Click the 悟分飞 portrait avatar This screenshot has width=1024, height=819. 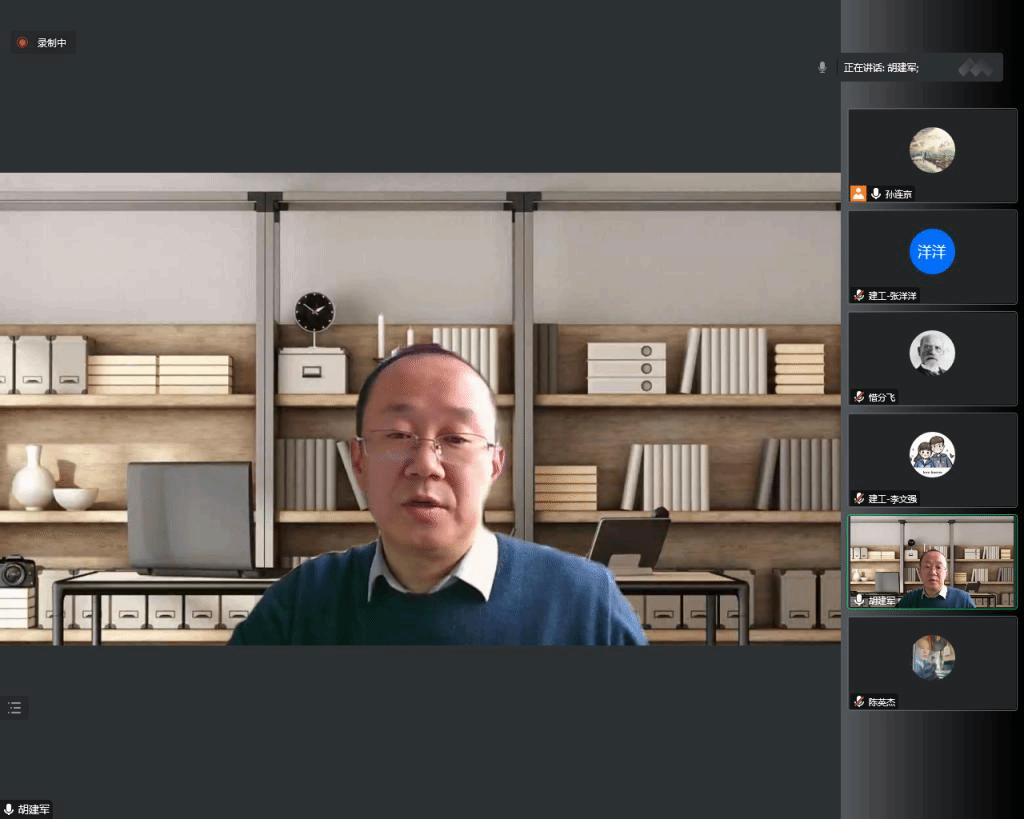pyautogui.click(x=932, y=353)
